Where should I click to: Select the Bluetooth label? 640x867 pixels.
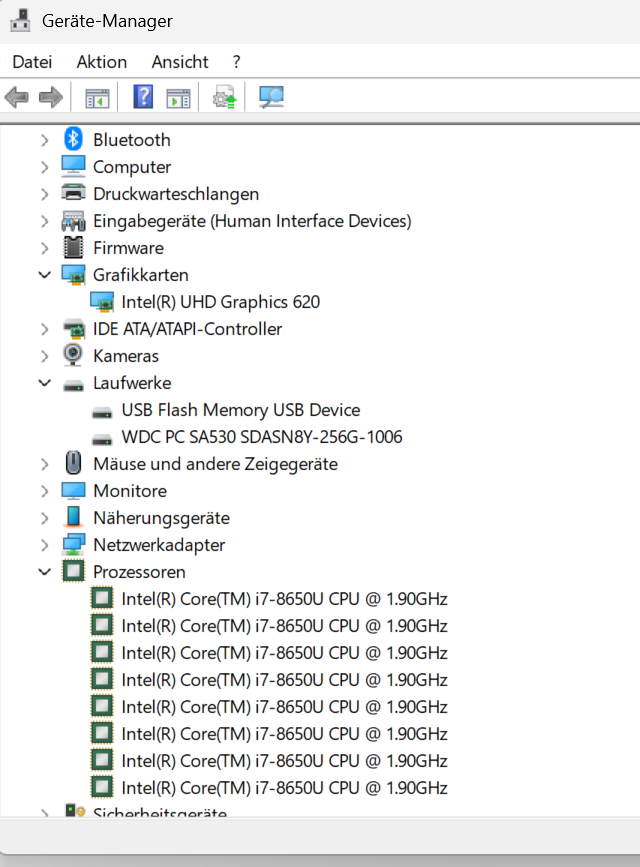[x=132, y=140]
